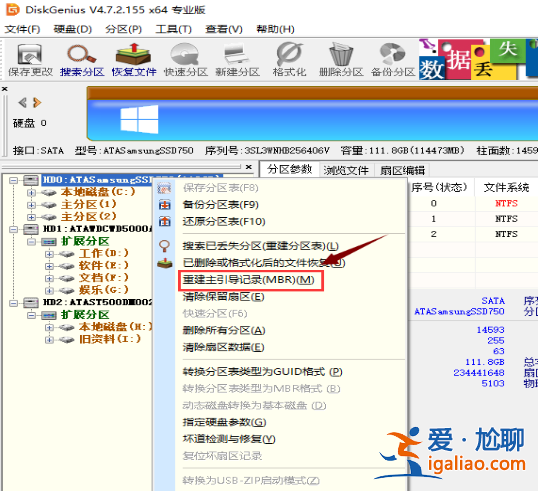Open the 文件(F) menu

coord(22,29)
